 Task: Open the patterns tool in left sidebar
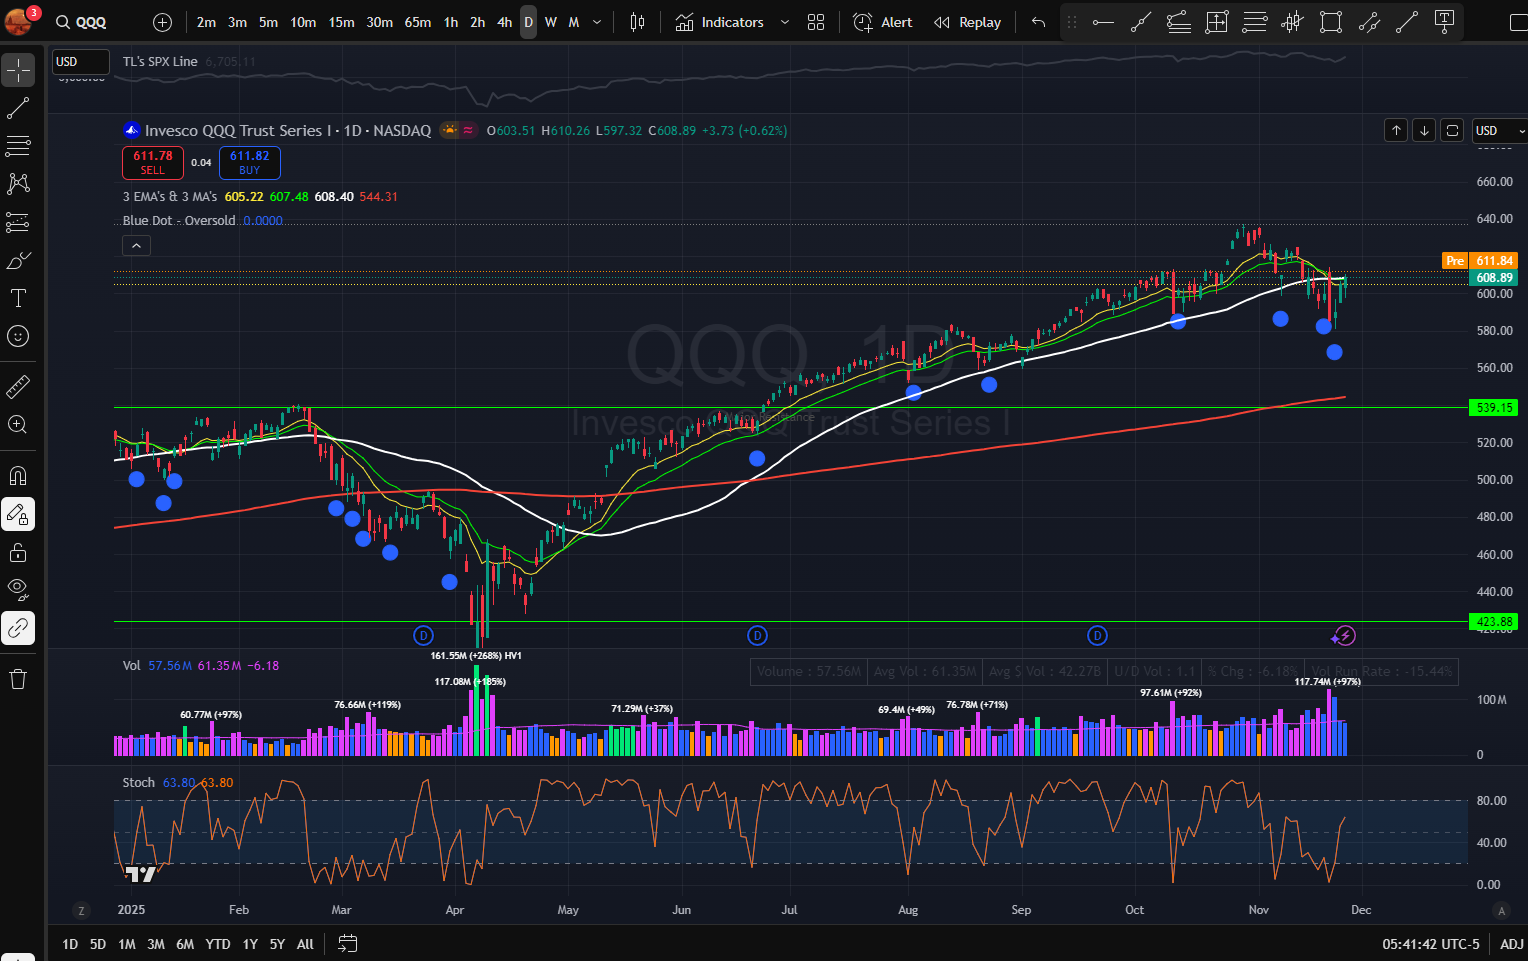pos(18,184)
